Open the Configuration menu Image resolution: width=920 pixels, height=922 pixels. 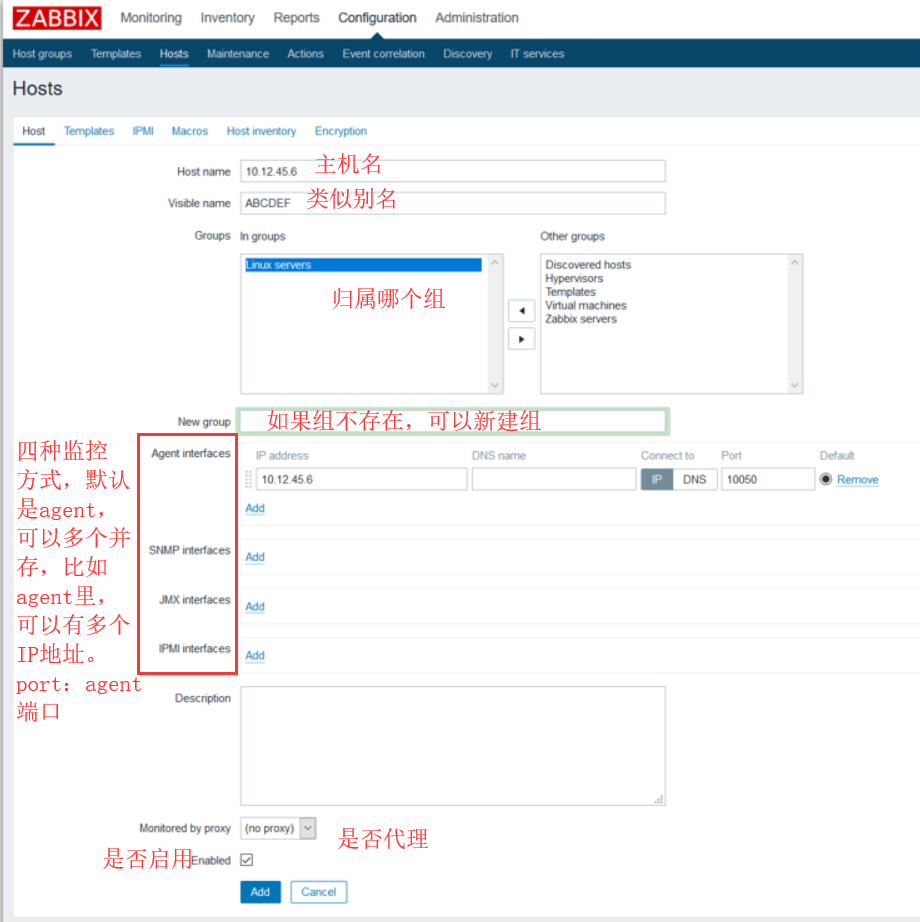point(377,18)
